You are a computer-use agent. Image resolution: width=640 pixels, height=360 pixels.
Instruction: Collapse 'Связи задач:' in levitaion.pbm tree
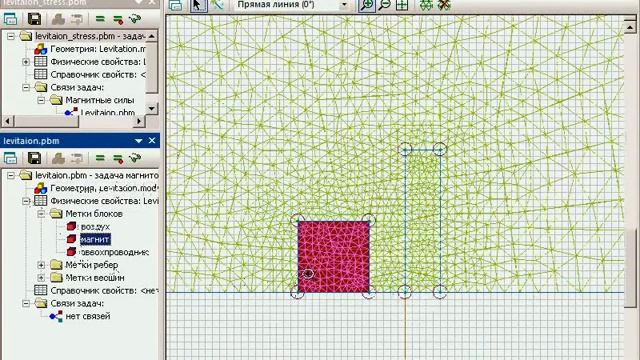[26, 303]
